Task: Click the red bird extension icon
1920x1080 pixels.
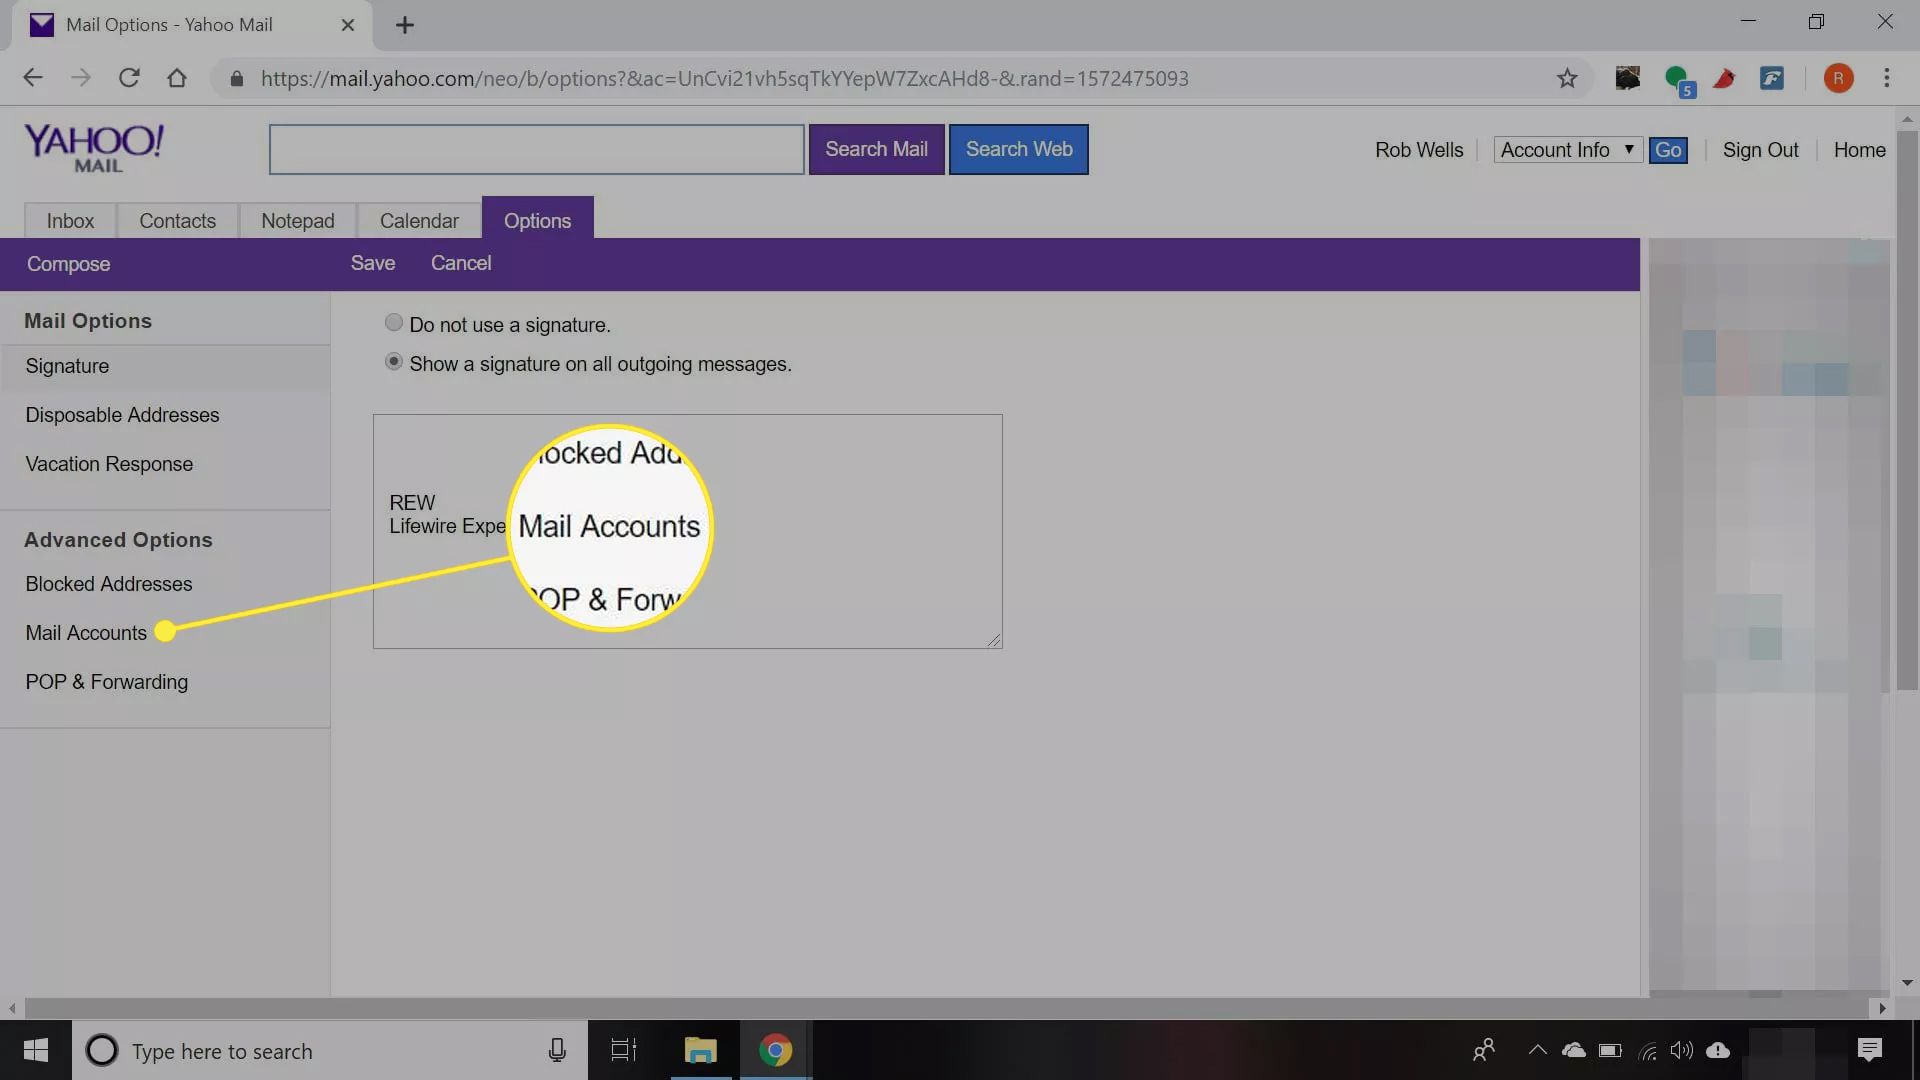Action: pos(1724,78)
